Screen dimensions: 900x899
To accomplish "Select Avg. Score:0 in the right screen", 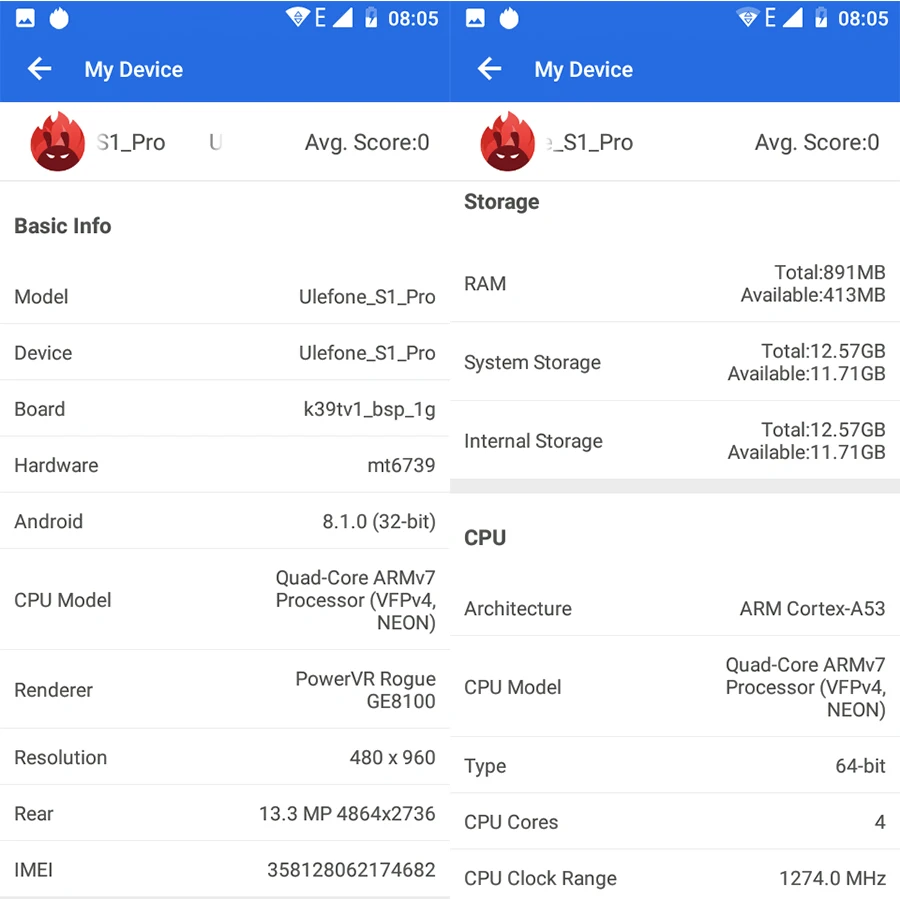I will [x=817, y=142].
